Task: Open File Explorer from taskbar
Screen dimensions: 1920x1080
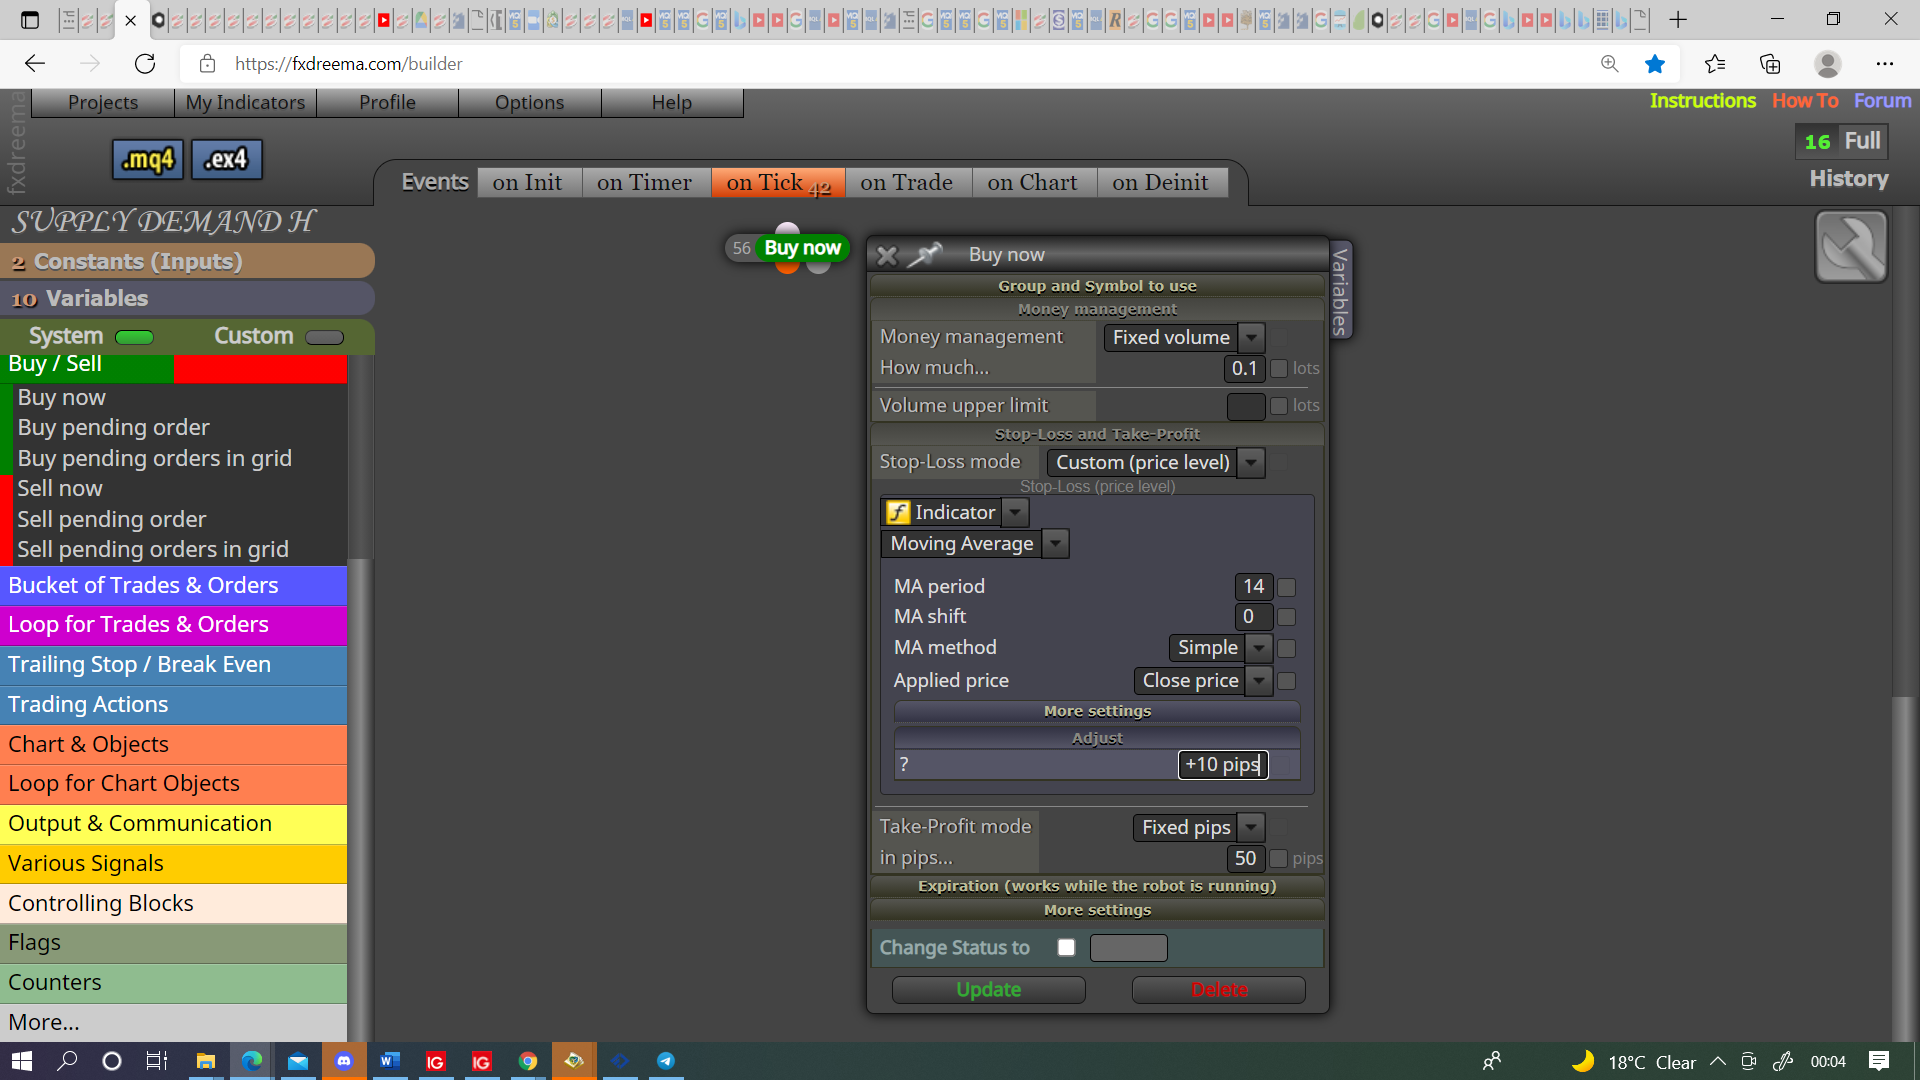Action: (x=206, y=1061)
